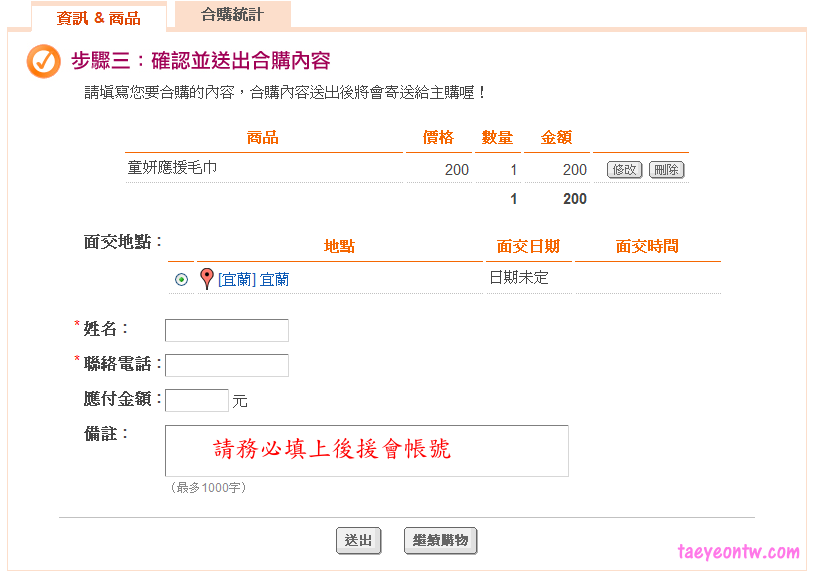Click the red map pin icon
The width and height of the screenshot is (822, 576).
pos(207,279)
